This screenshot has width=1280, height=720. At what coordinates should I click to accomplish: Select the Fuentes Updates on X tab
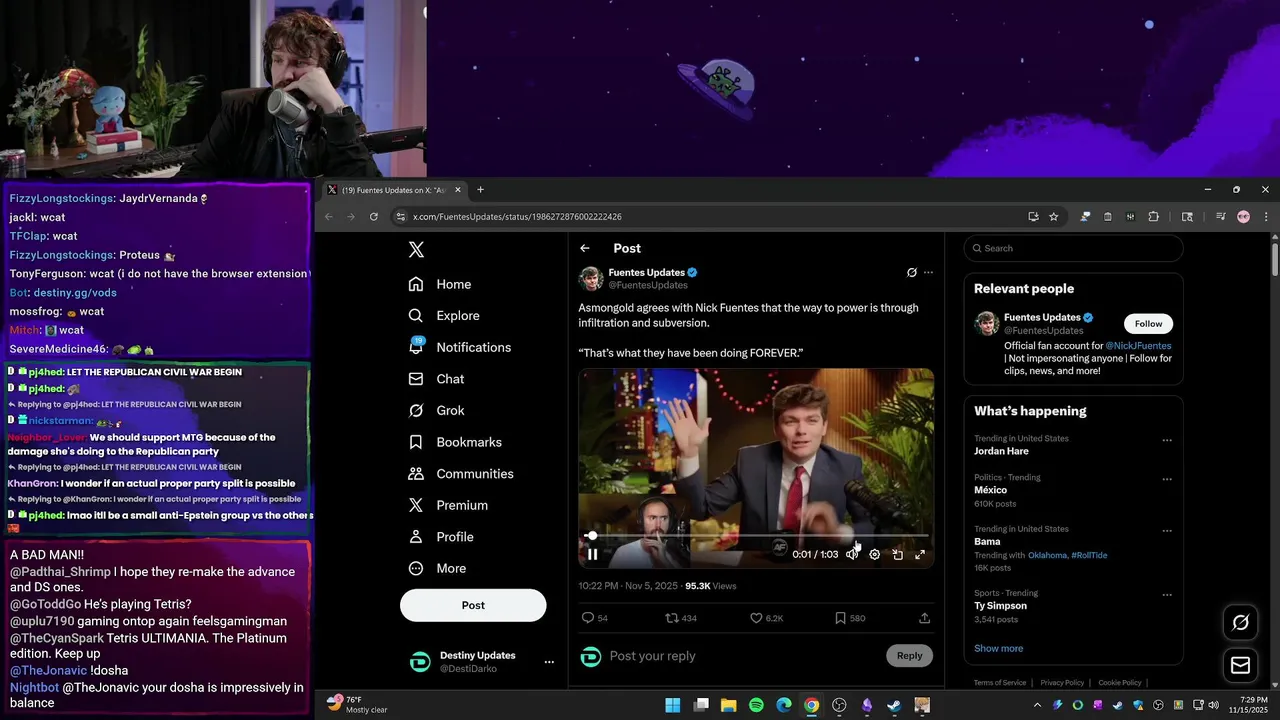[x=394, y=190]
